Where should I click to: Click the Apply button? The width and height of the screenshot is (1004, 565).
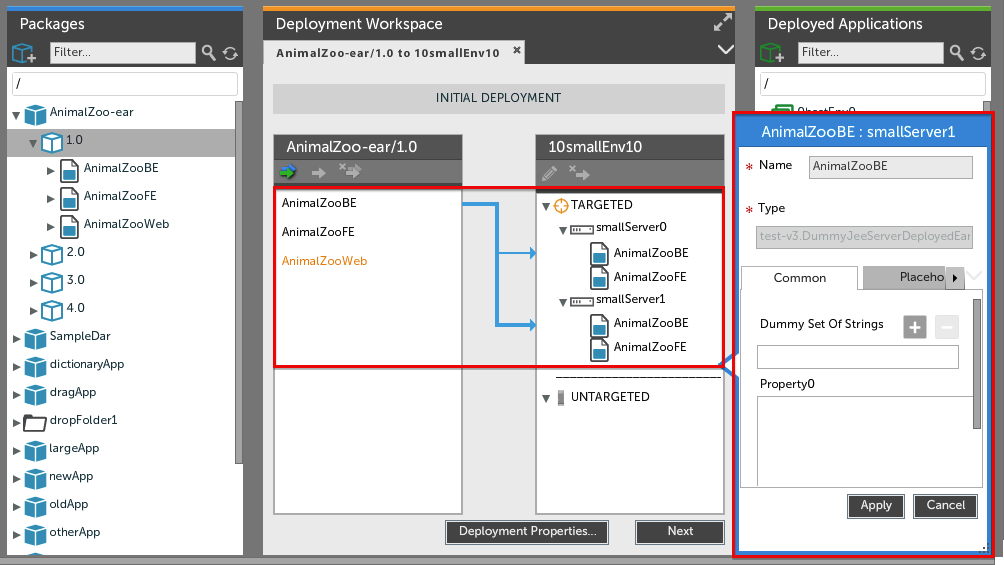tap(876, 506)
